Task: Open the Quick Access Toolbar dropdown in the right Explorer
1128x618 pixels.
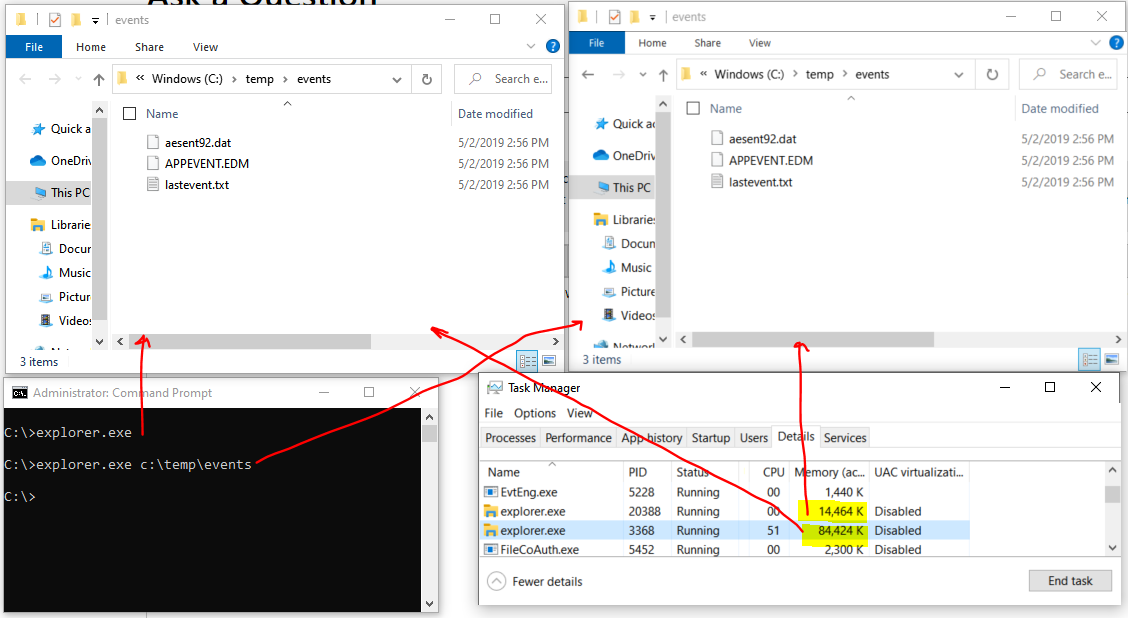Action: pos(652,17)
